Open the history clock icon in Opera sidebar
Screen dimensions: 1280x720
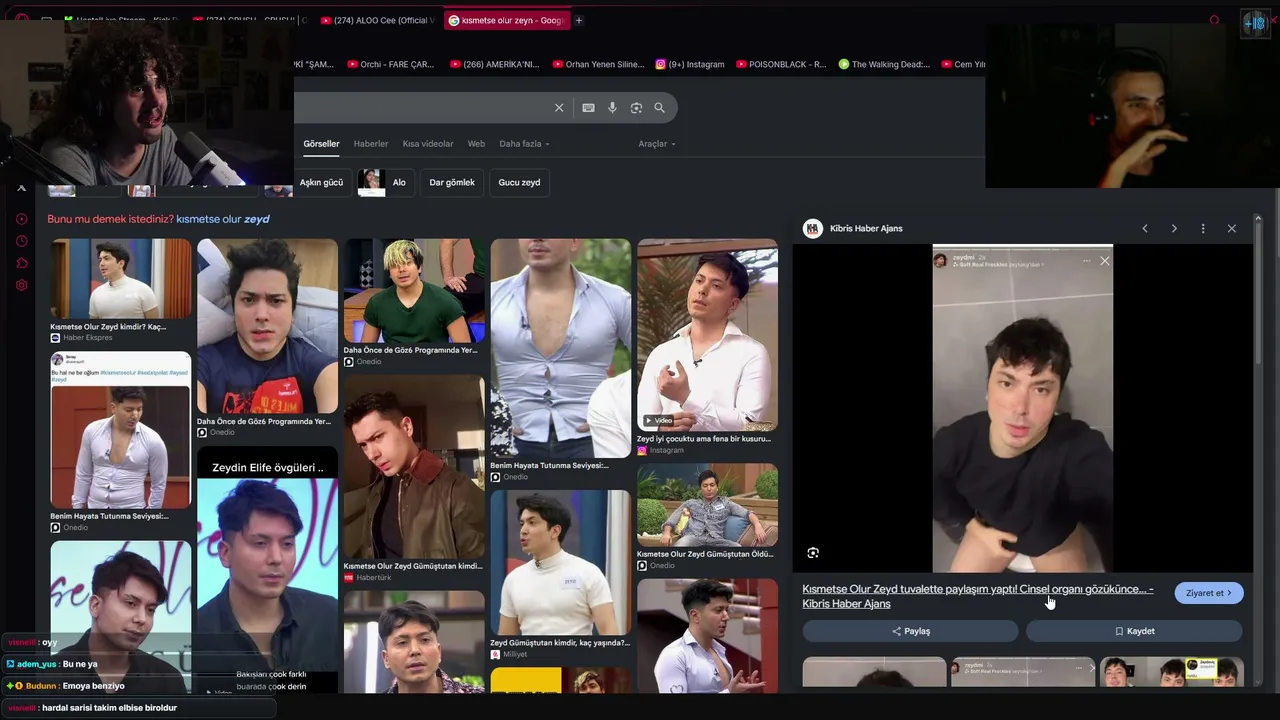[21, 241]
